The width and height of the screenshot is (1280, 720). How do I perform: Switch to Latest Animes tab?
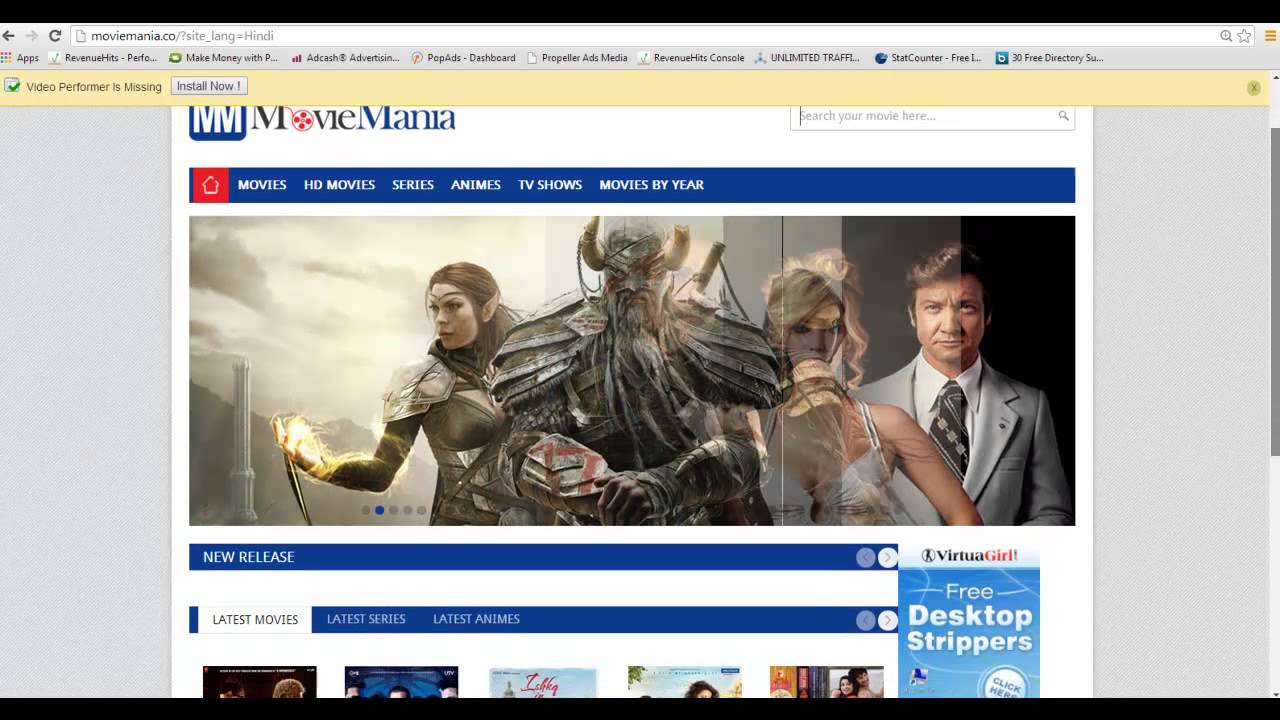(476, 619)
